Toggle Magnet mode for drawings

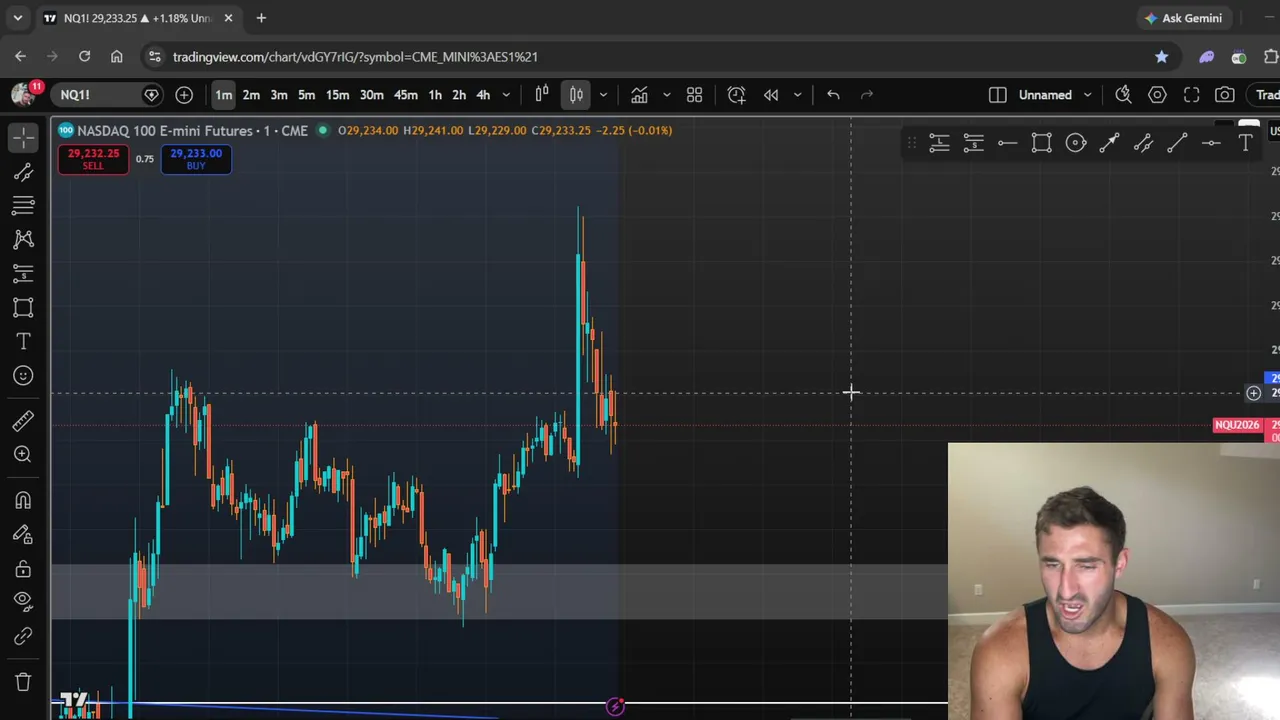[23, 500]
